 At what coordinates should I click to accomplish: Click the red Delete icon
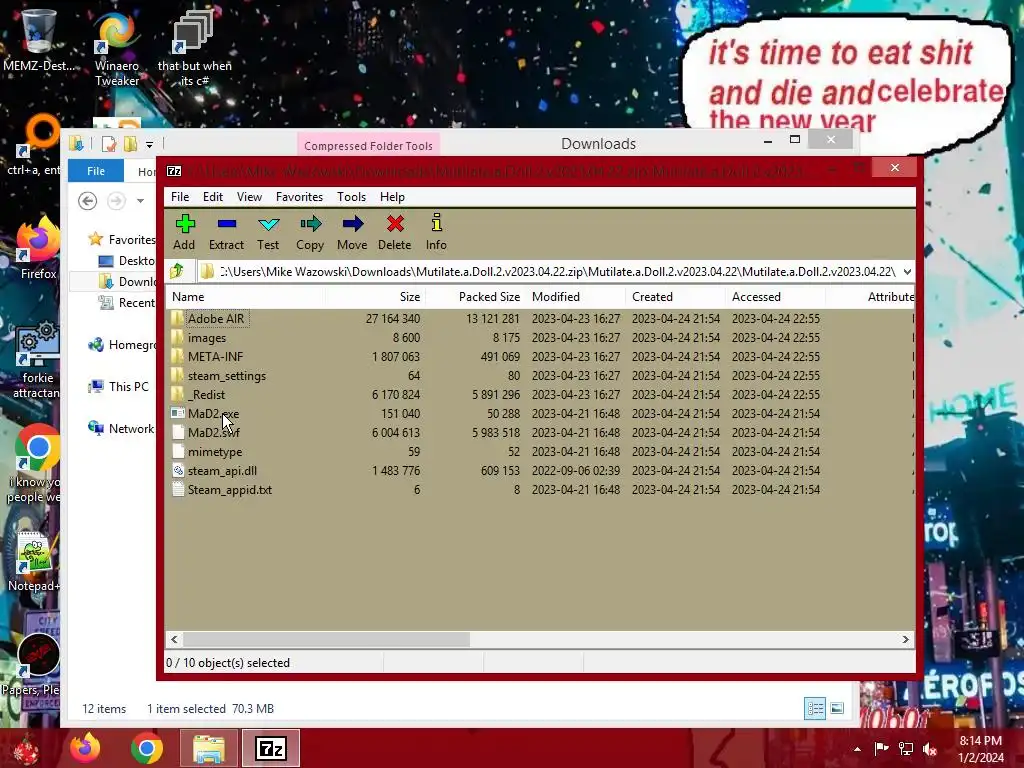click(x=394, y=232)
